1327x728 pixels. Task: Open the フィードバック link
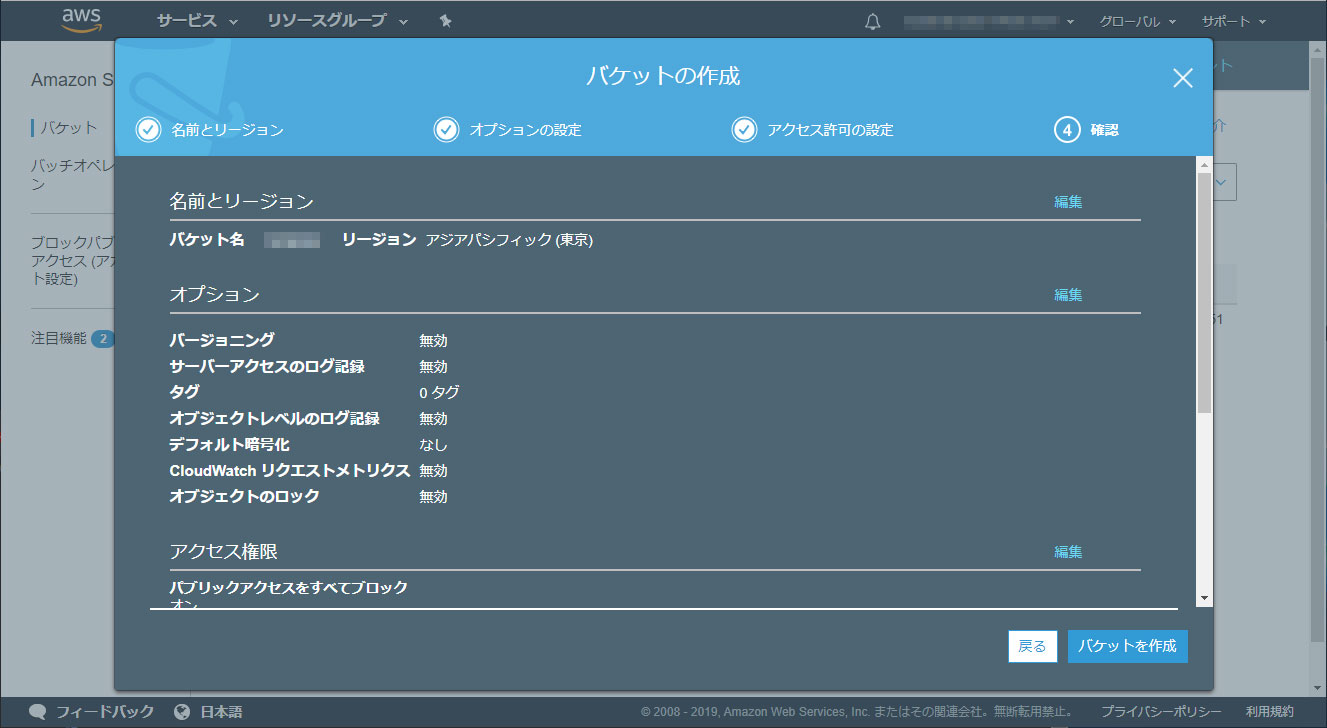coord(105,712)
